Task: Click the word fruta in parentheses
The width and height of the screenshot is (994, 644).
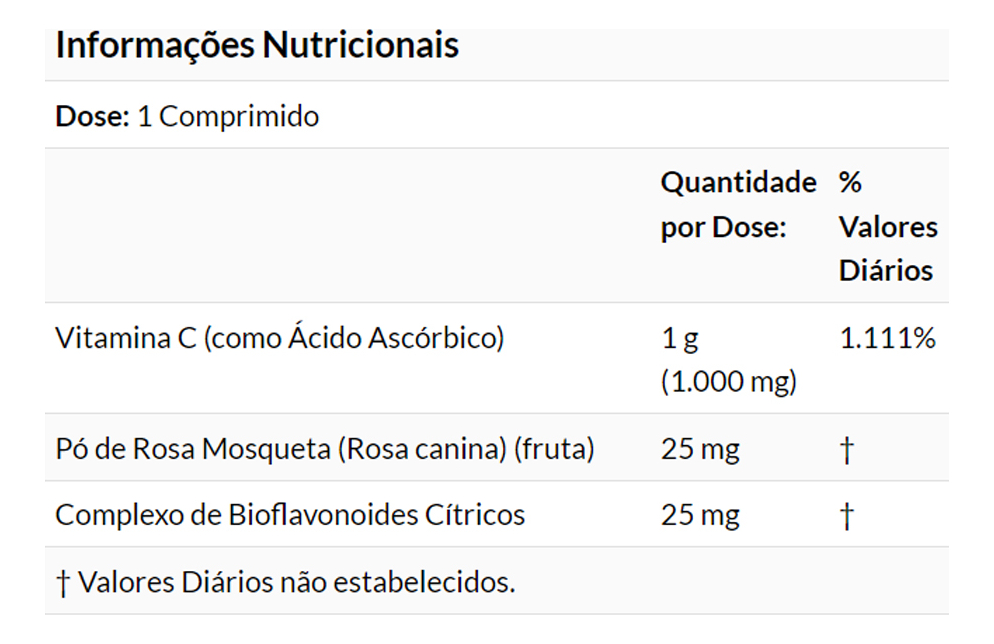Action: (x=553, y=450)
